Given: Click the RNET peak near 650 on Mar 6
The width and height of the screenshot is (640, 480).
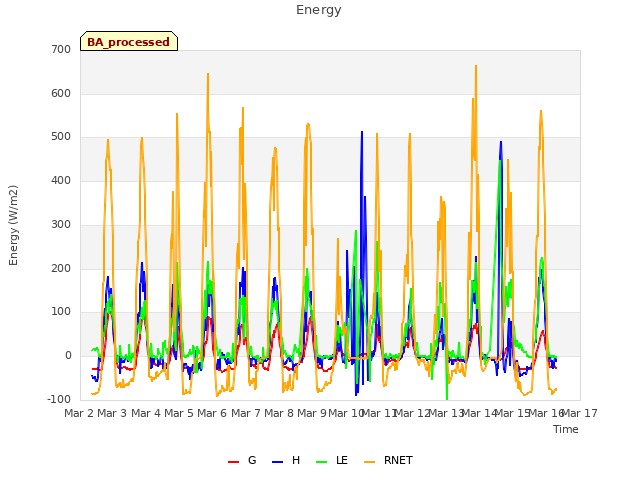Looking at the screenshot, I should [x=208, y=74].
